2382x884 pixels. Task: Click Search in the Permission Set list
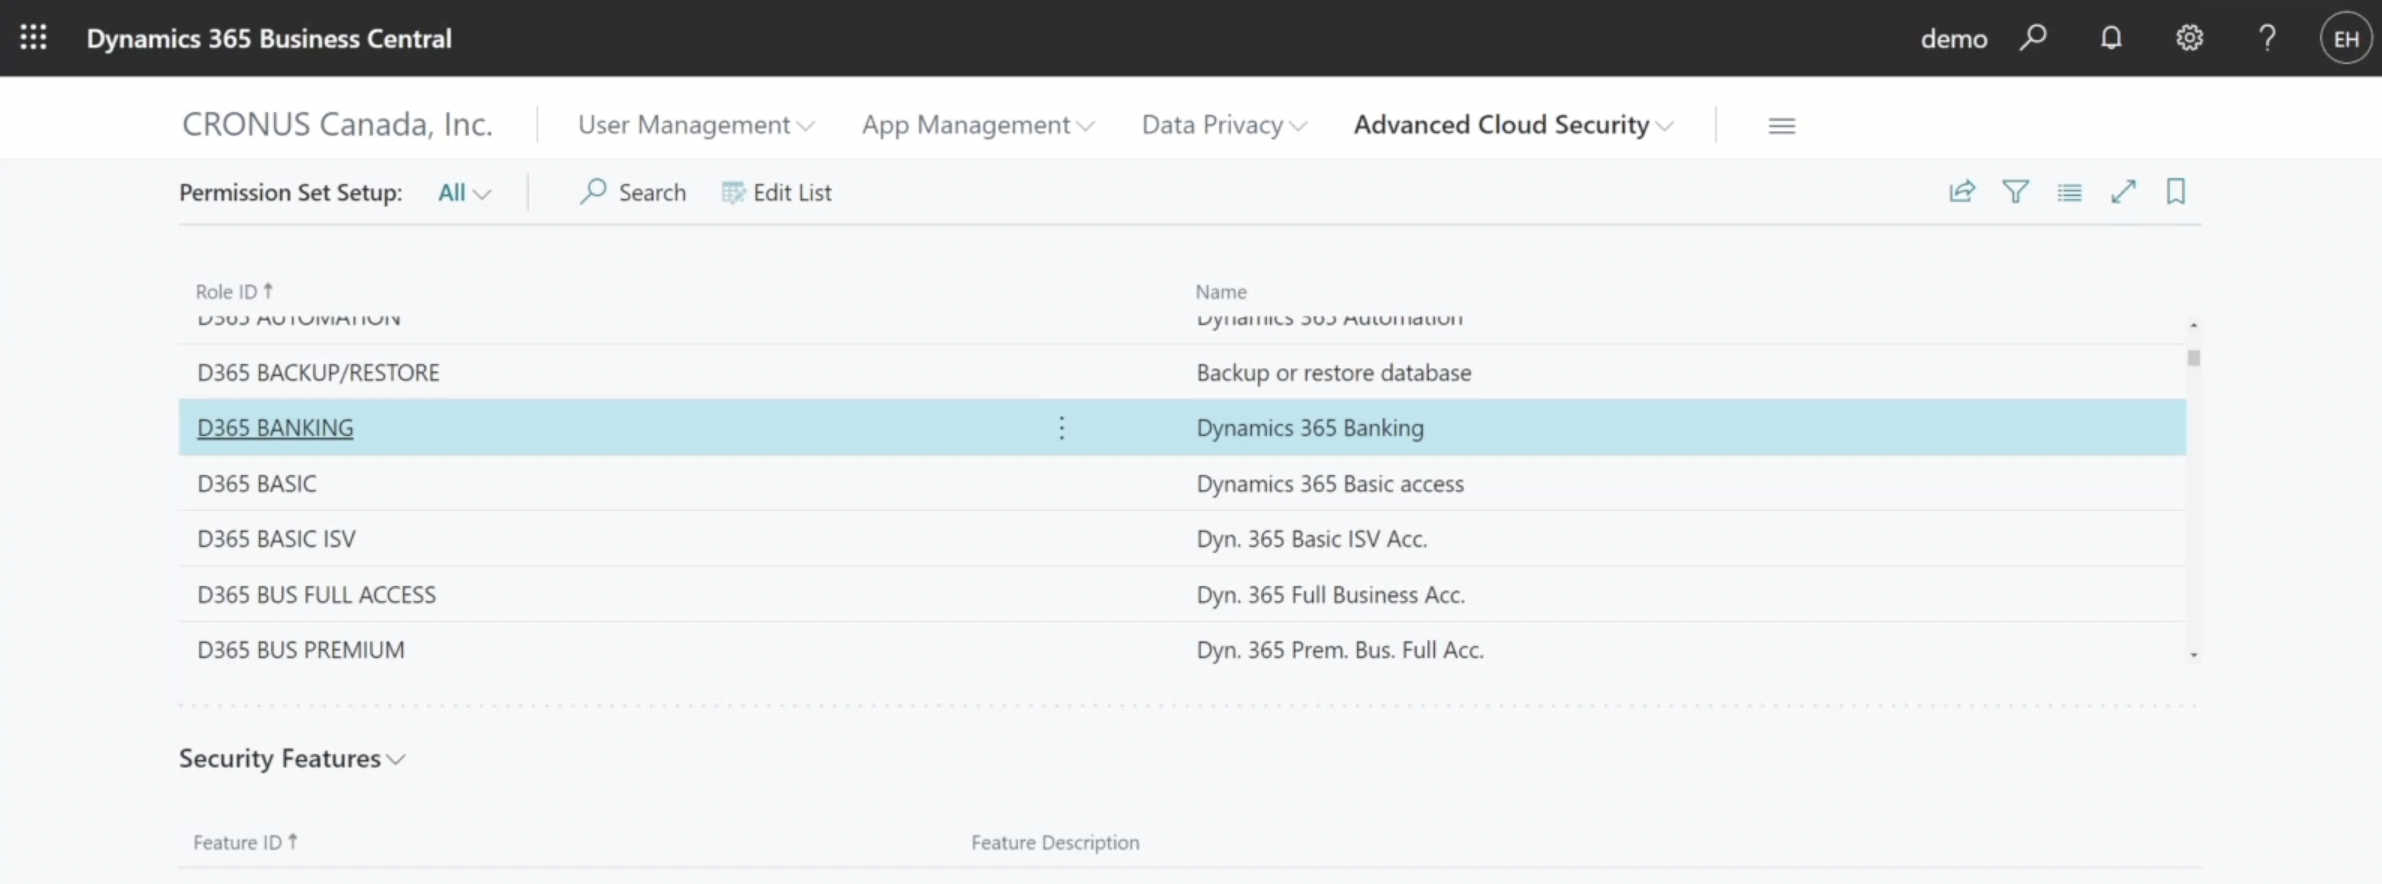[633, 192]
